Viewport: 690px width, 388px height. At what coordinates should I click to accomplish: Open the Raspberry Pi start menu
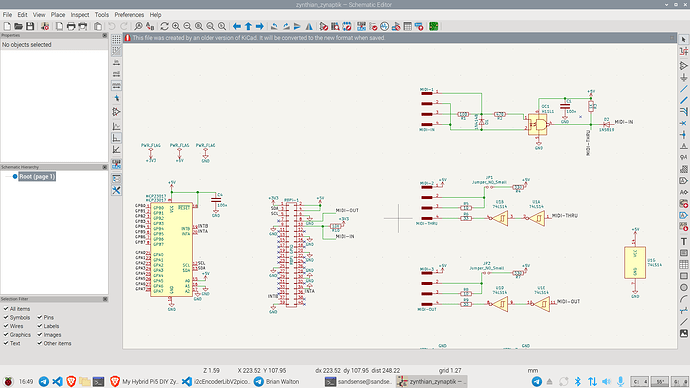[8, 381]
